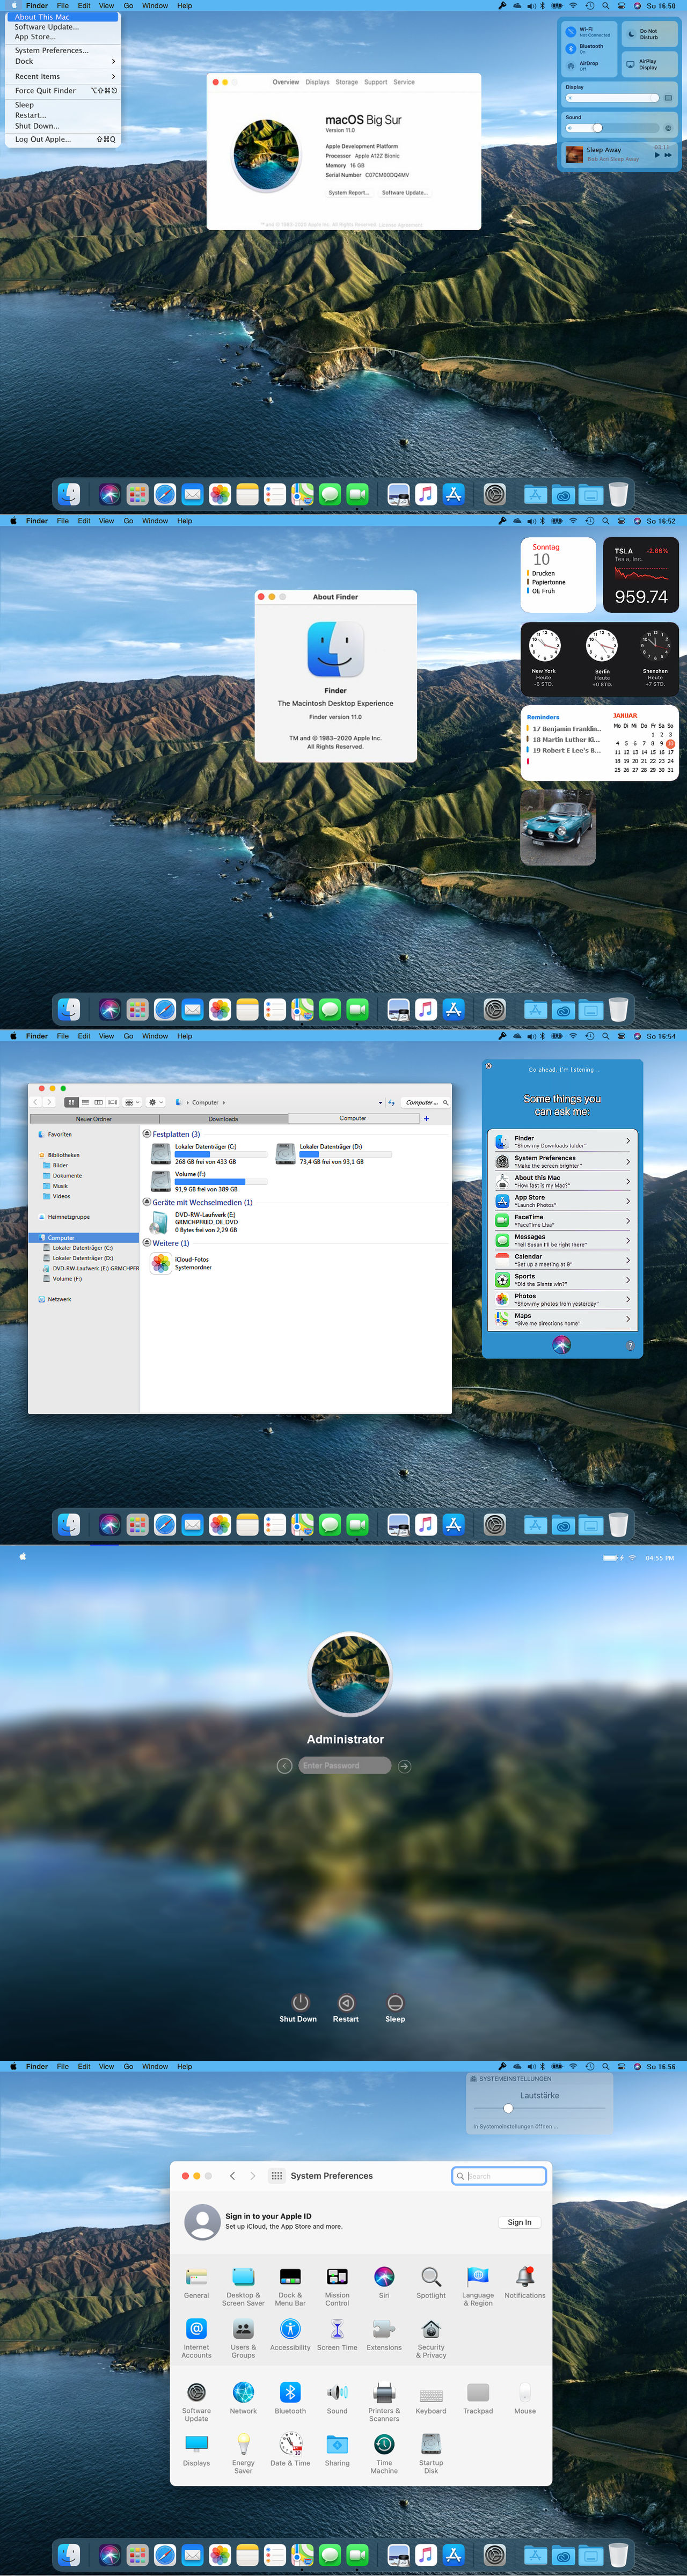Choose Force Quit Finder in Apple menu
Viewport: 687px width, 2576px height.
coord(64,91)
